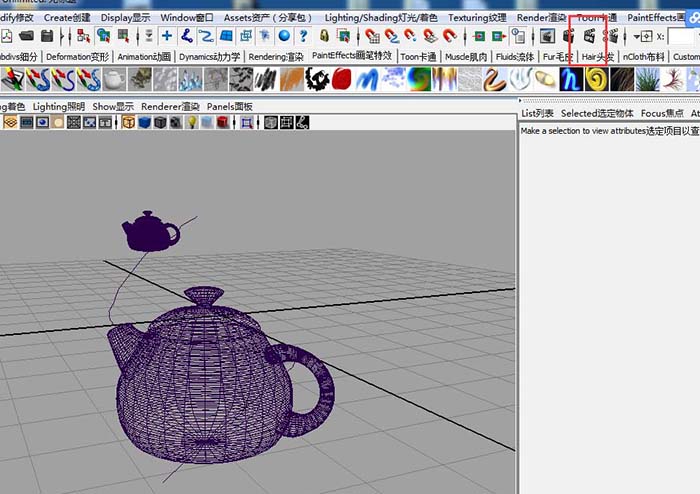
Task: Open the selection mask dropdown arrow
Action: 149,36
